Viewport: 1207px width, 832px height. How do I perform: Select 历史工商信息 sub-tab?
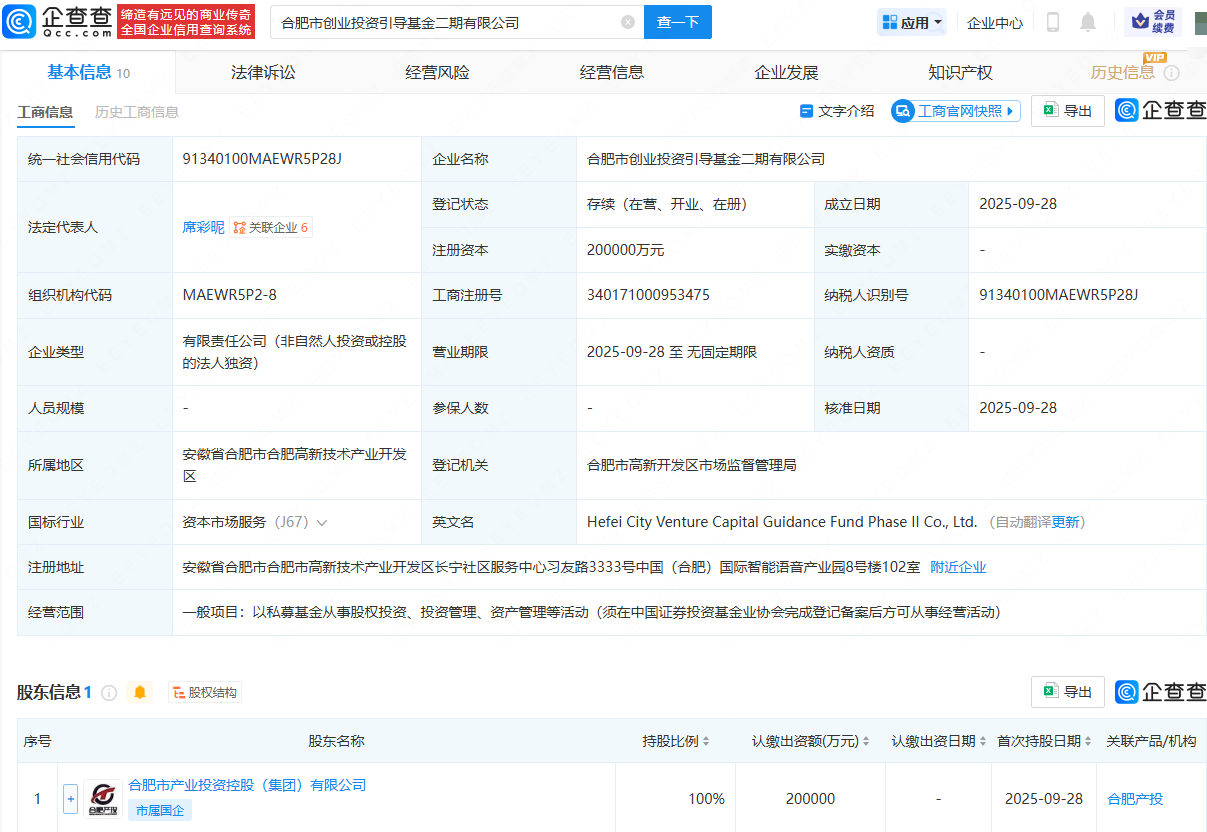(x=137, y=112)
